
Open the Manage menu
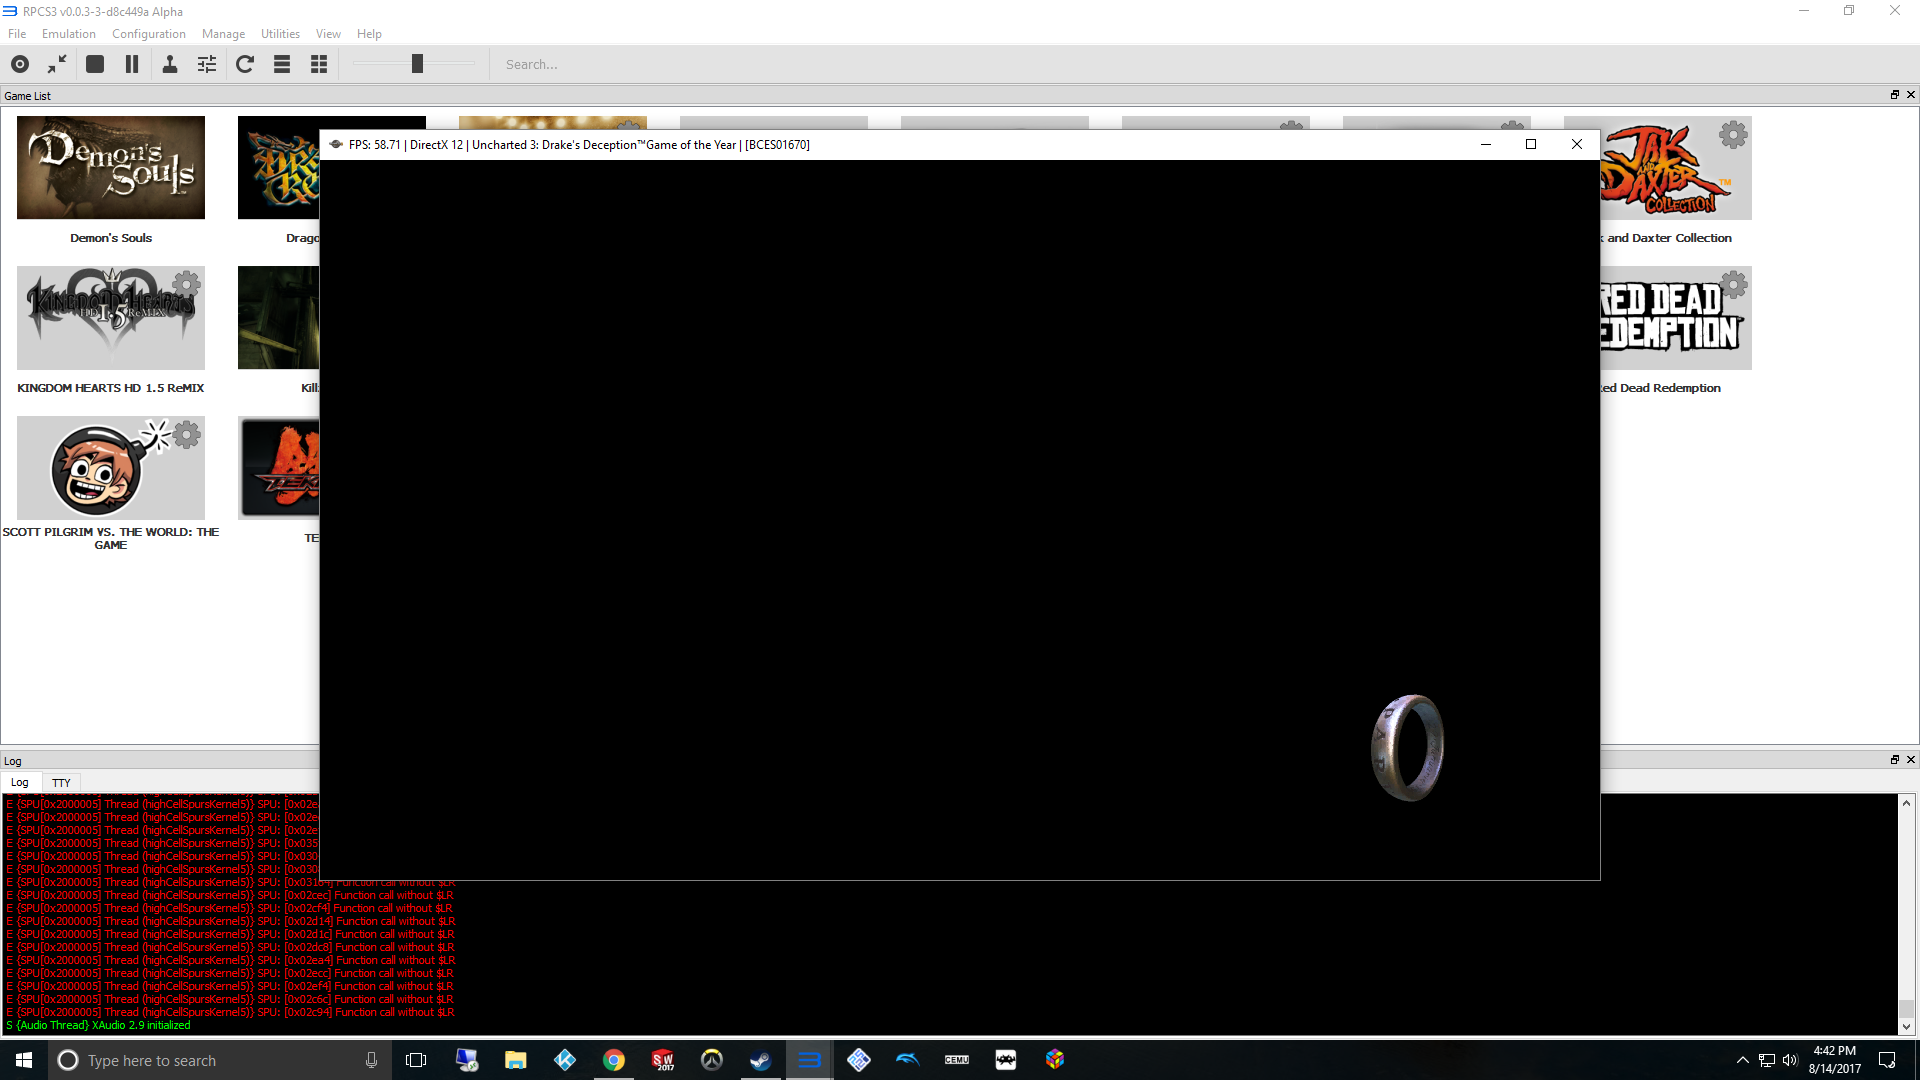(x=223, y=34)
